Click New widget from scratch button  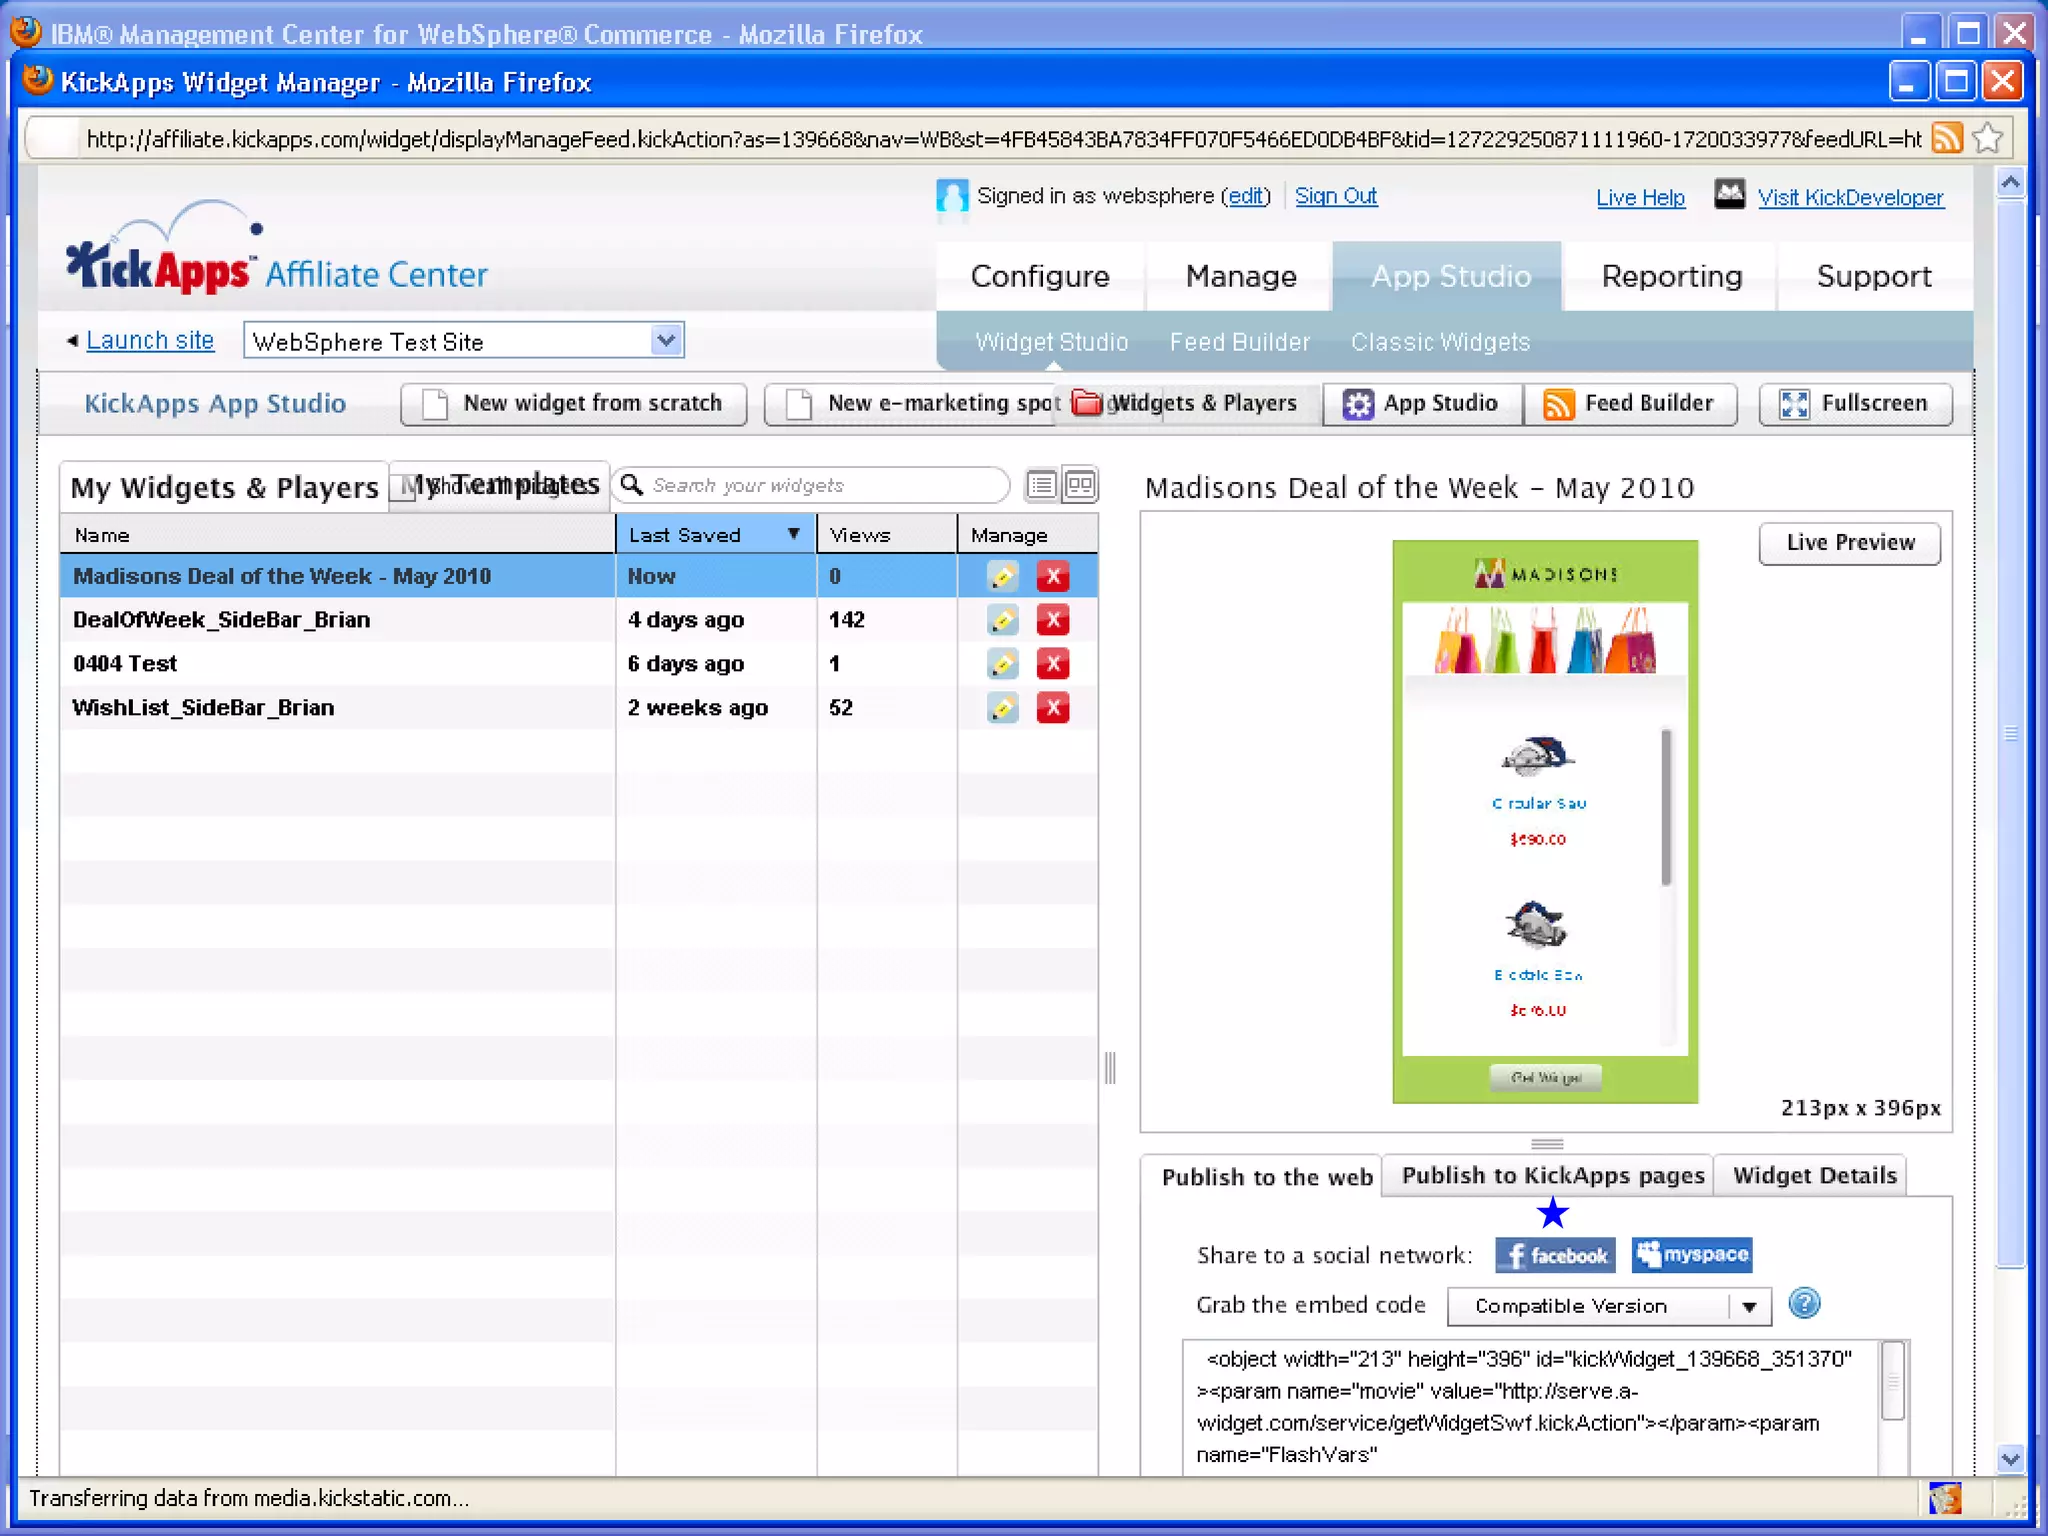click(574, 404)
